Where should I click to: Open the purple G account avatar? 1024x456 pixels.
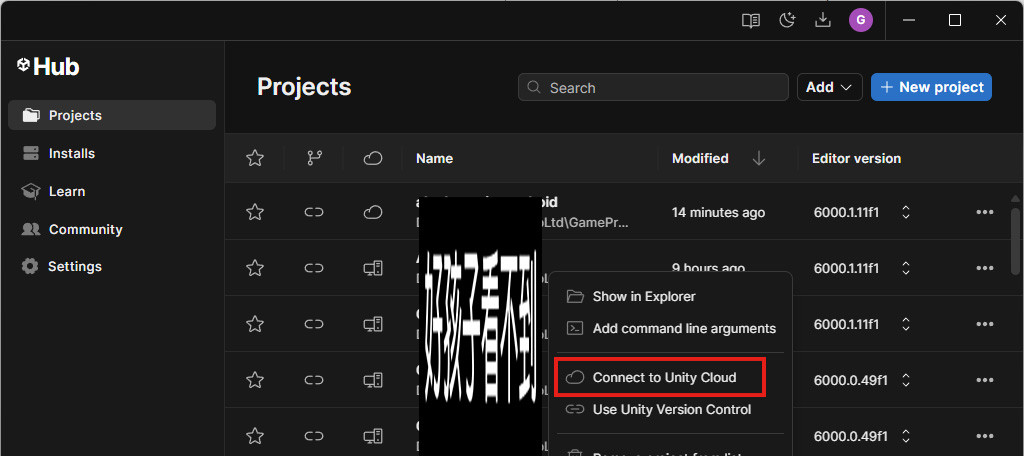click(x=861, y=20)
